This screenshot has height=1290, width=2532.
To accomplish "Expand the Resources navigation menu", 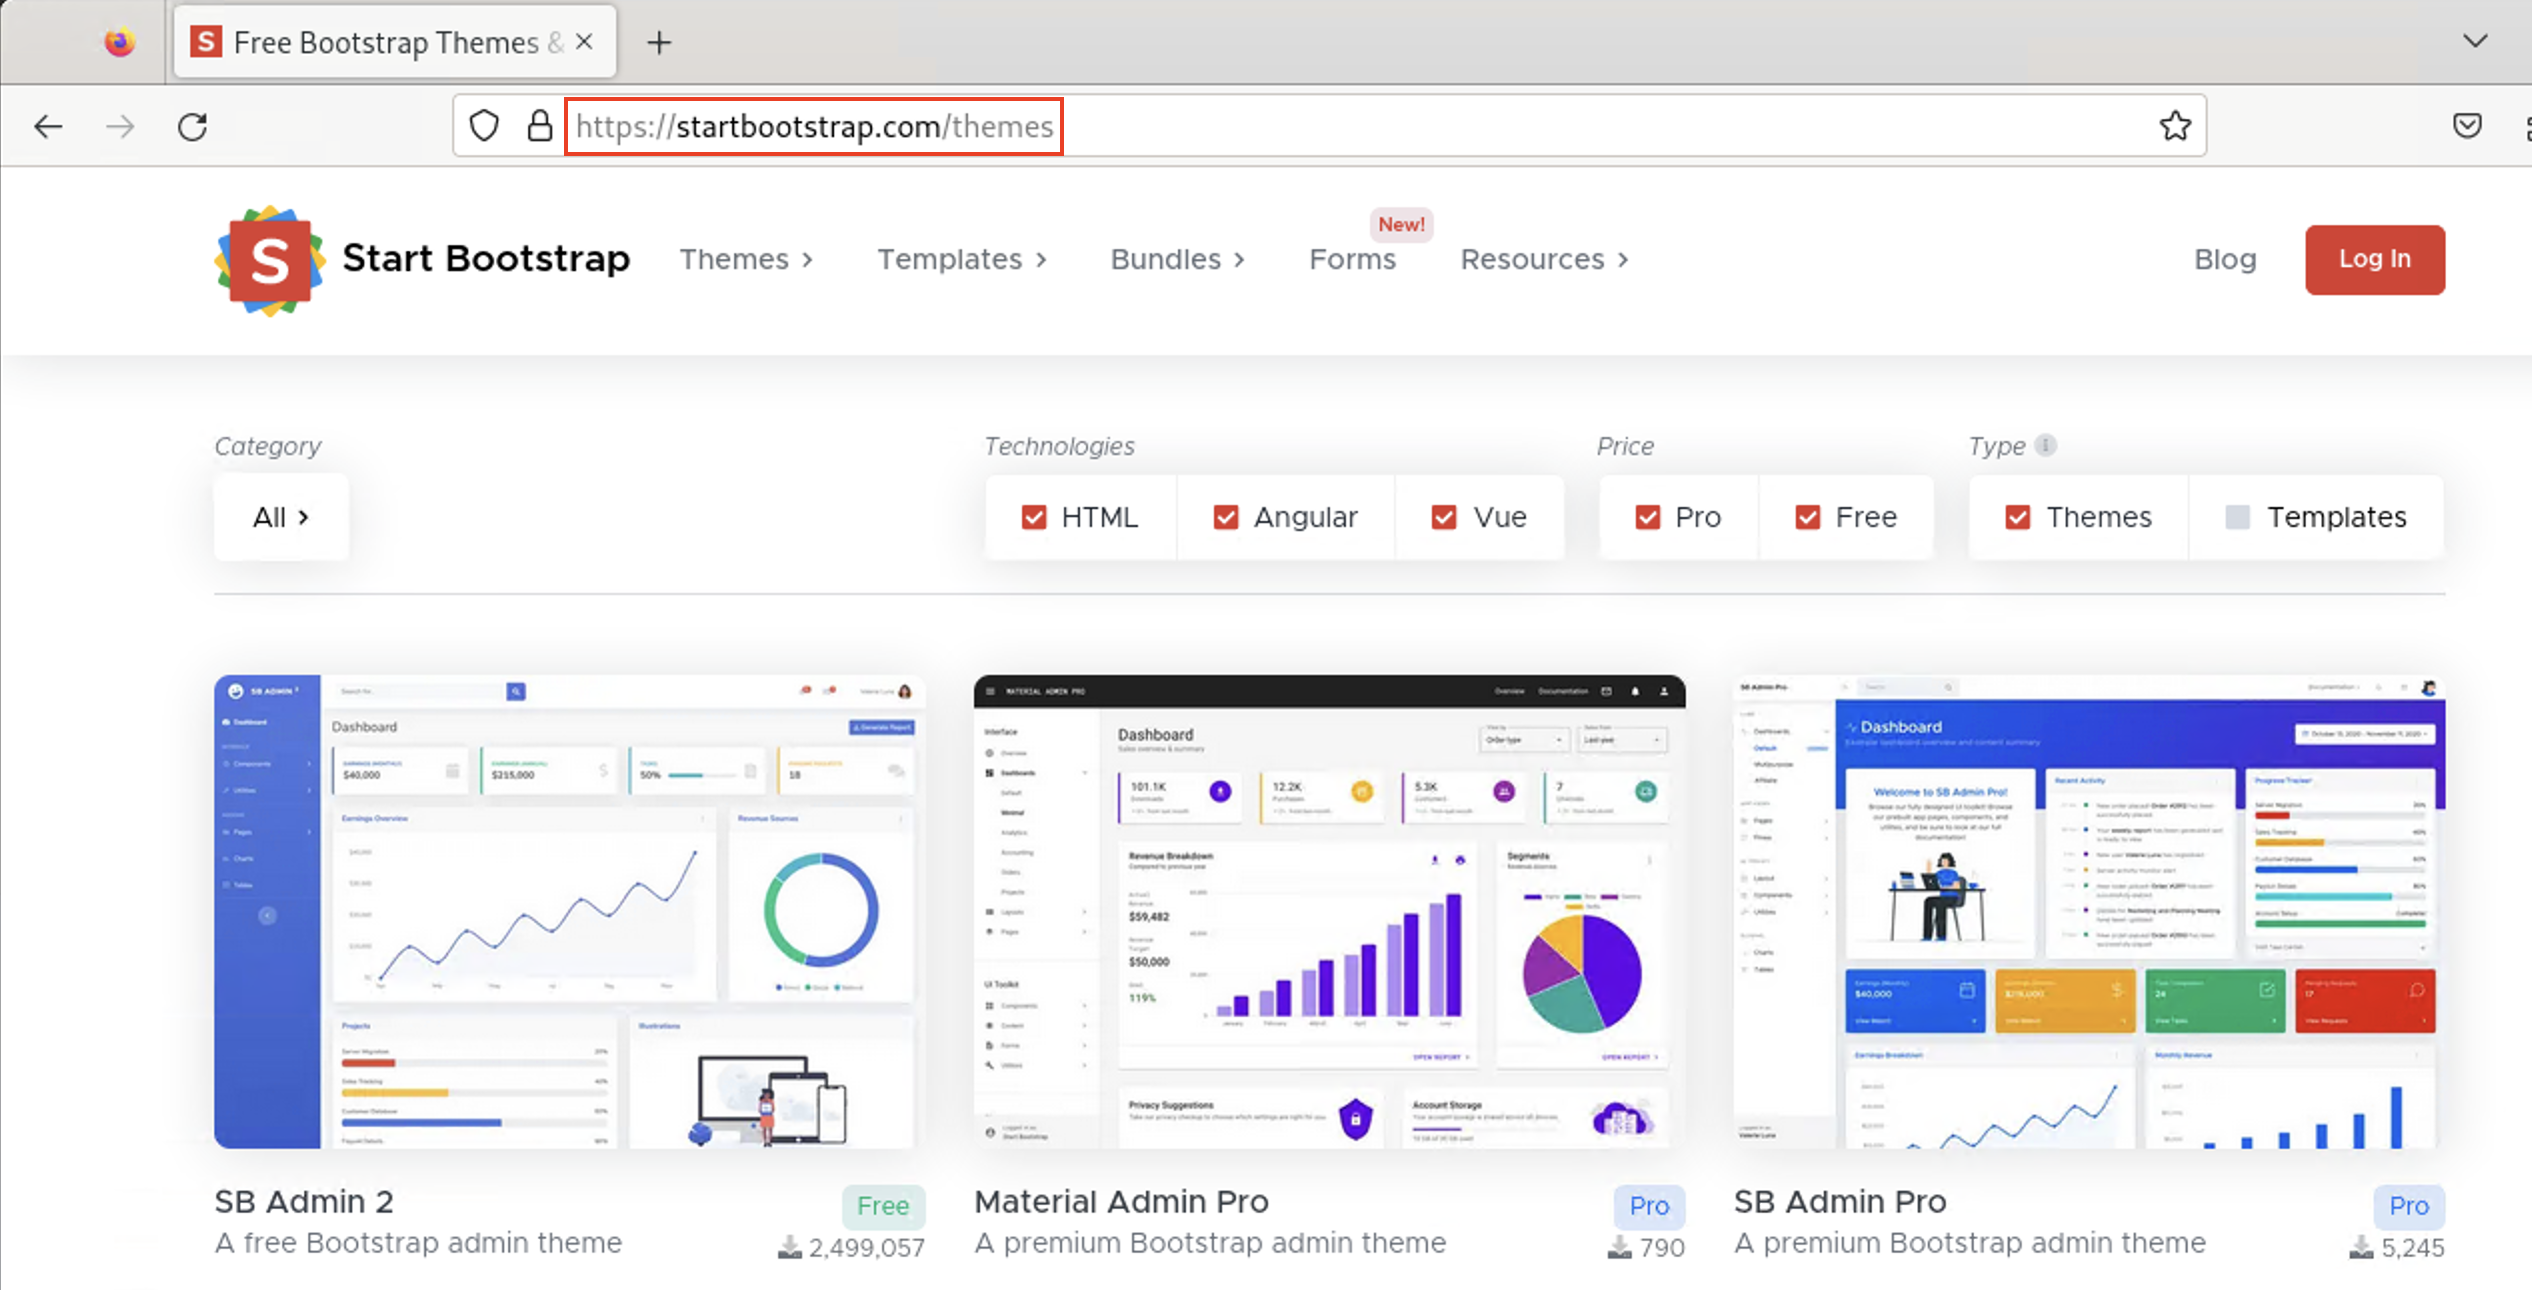I will [x=1544, y=260].
